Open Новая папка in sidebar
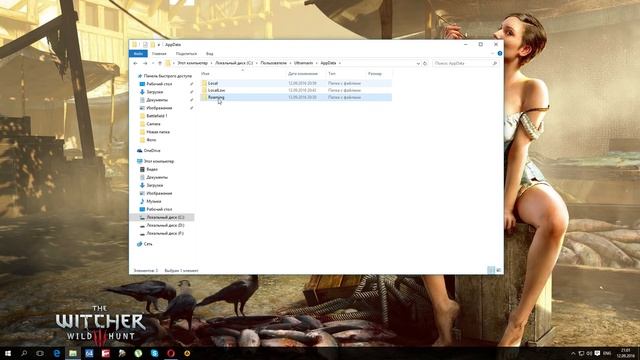 [x=158, y=132]
